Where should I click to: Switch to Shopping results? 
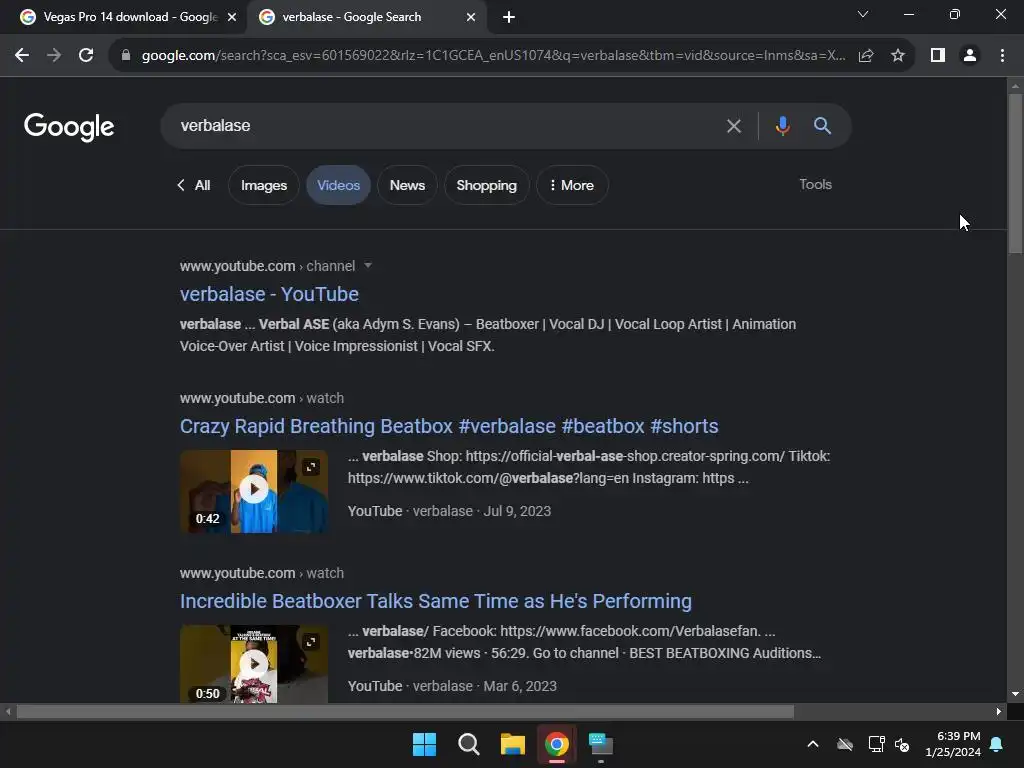487,185
